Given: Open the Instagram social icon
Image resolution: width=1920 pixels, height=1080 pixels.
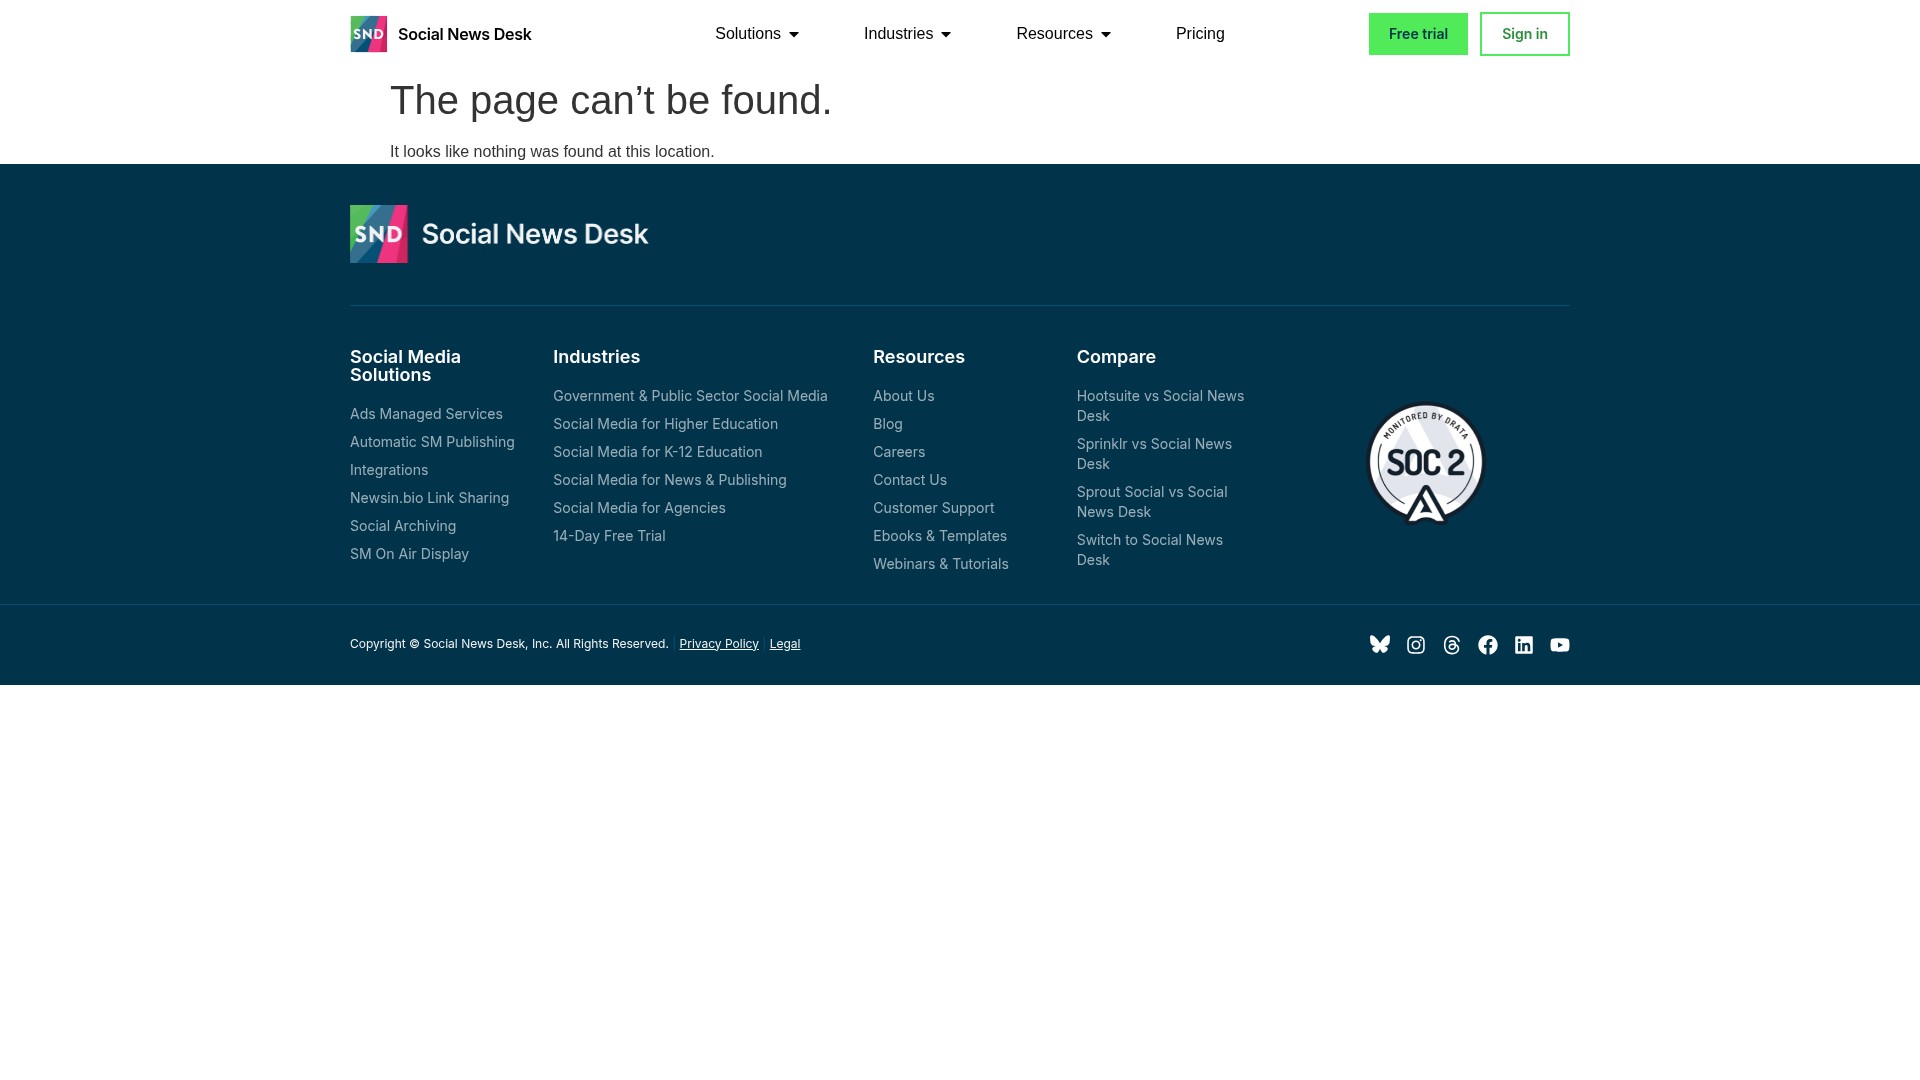Looking at the screenshot, I should (1416, 645).
